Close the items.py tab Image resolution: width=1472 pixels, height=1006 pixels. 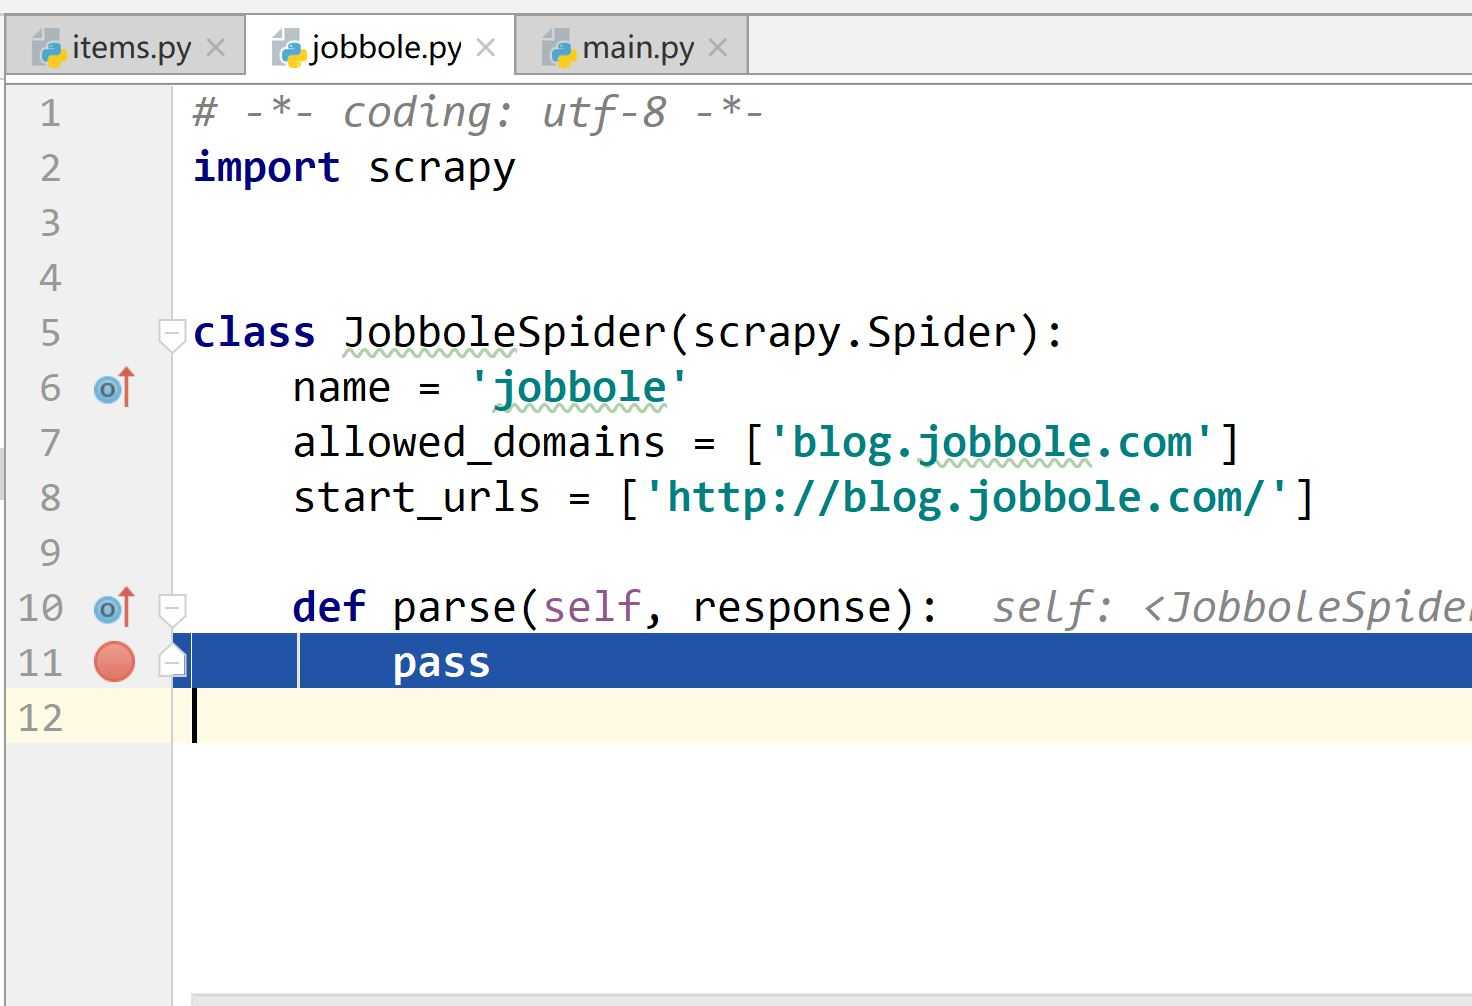215,47
